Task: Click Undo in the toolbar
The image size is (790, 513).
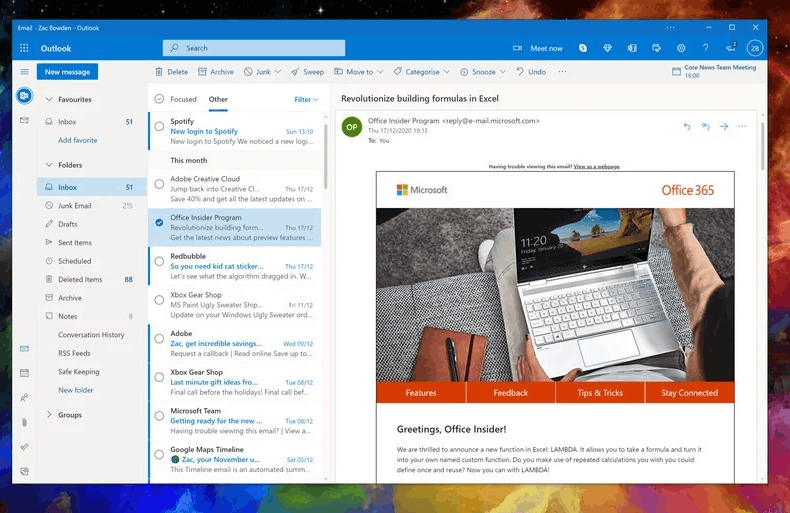Action: point(531,72)
